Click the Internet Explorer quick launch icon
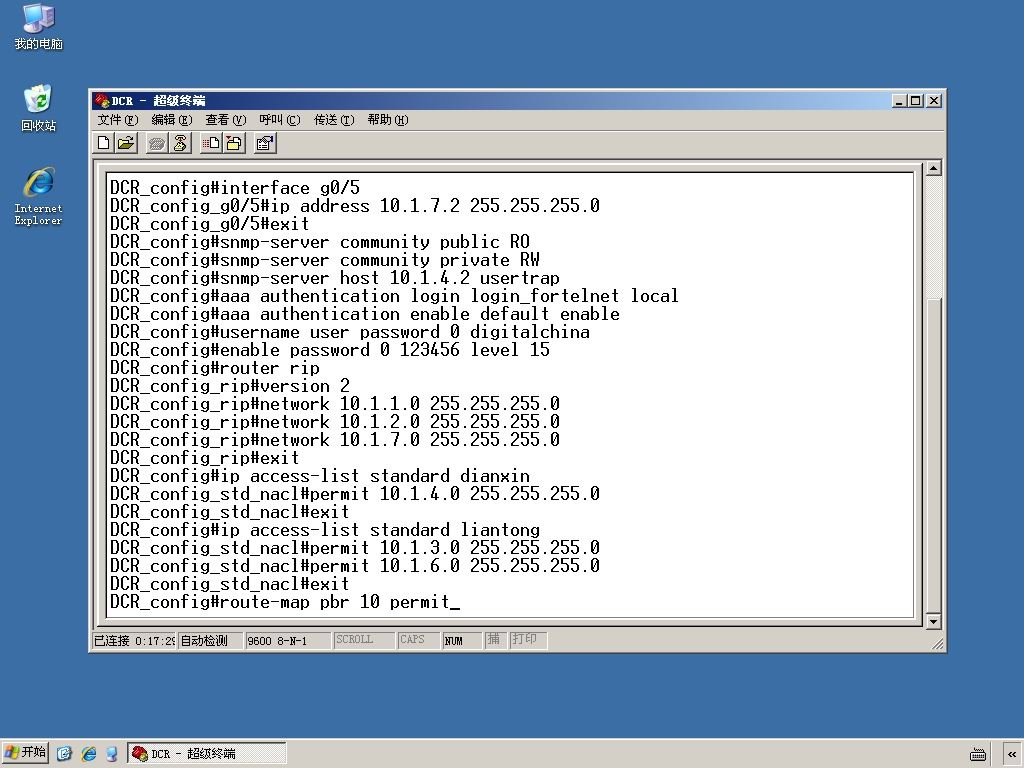 point(89,754)
